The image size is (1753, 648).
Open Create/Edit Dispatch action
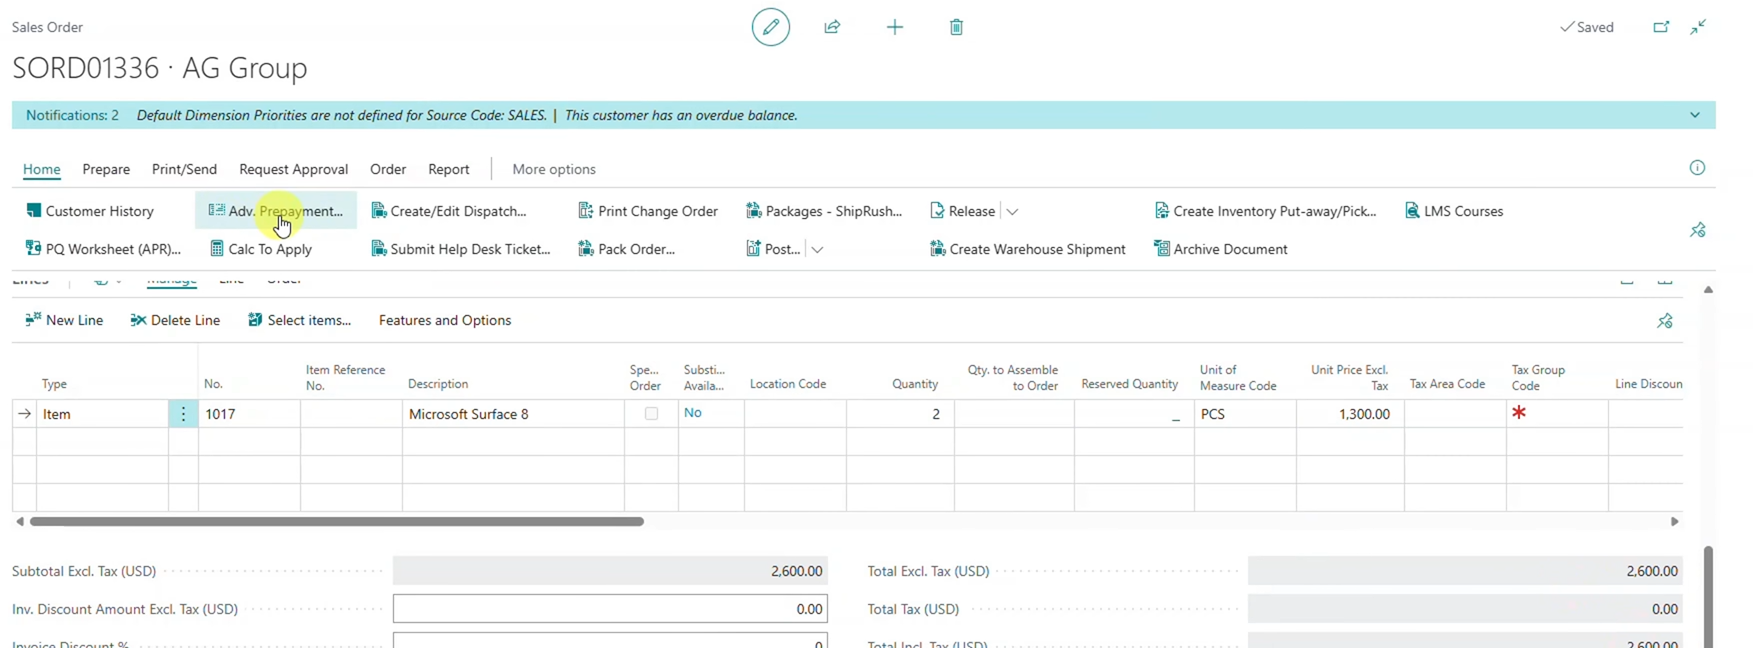click(448, 211)
